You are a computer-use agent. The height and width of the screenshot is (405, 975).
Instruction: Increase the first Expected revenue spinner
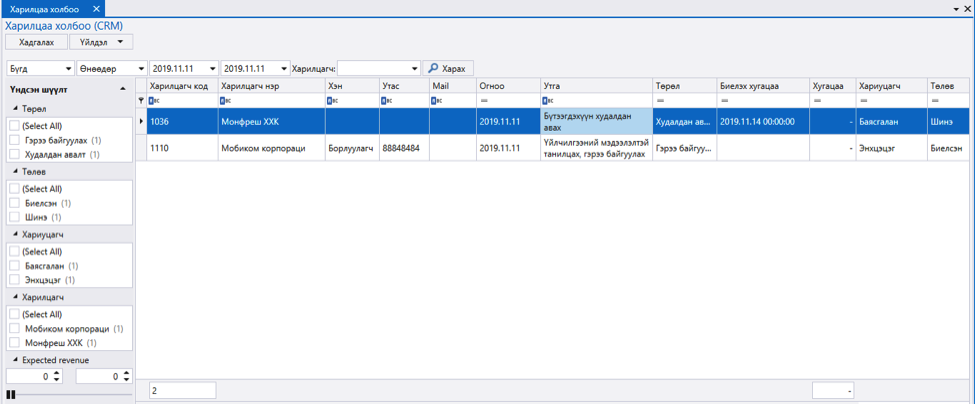(x=57, y=373)
